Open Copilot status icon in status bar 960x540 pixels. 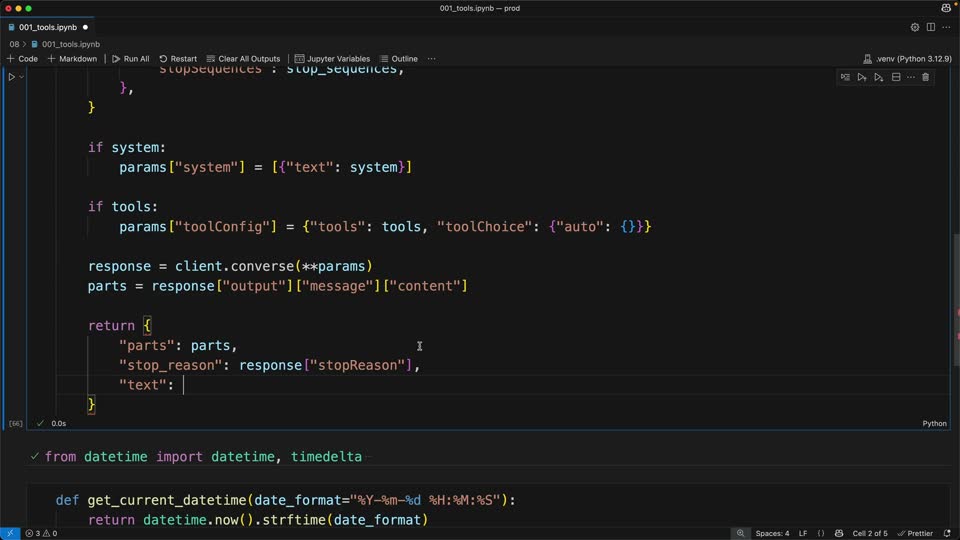(x=839, y=533)
